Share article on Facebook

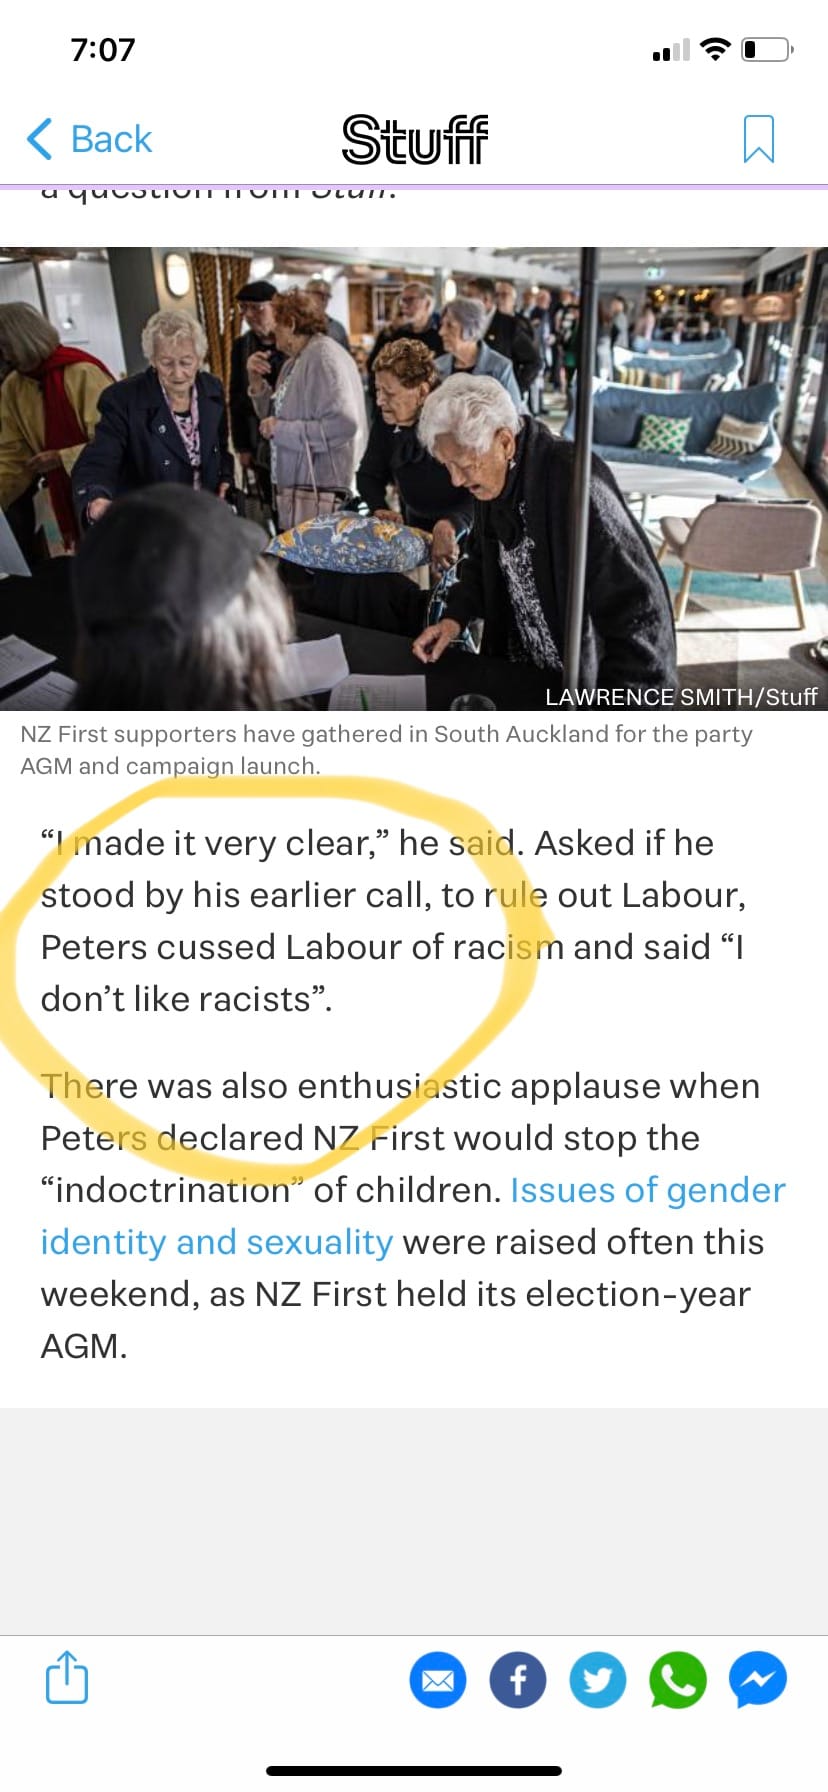[x=518, y=1680]
